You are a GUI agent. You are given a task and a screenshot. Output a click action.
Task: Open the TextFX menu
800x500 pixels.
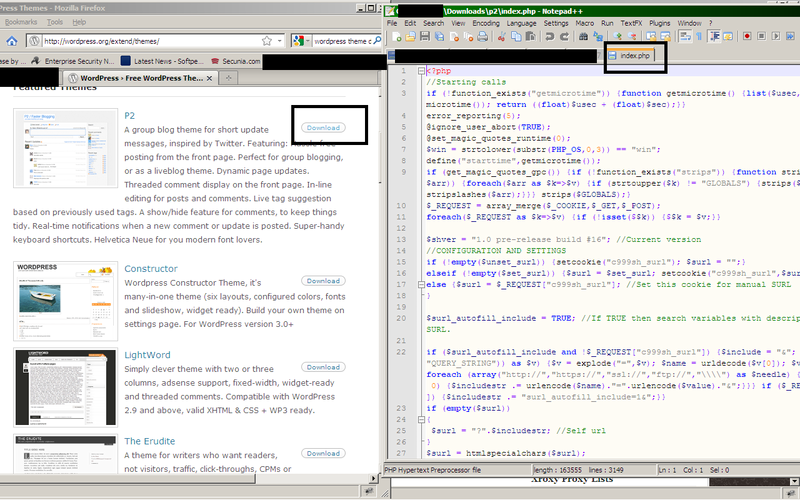tap(631, 23)
